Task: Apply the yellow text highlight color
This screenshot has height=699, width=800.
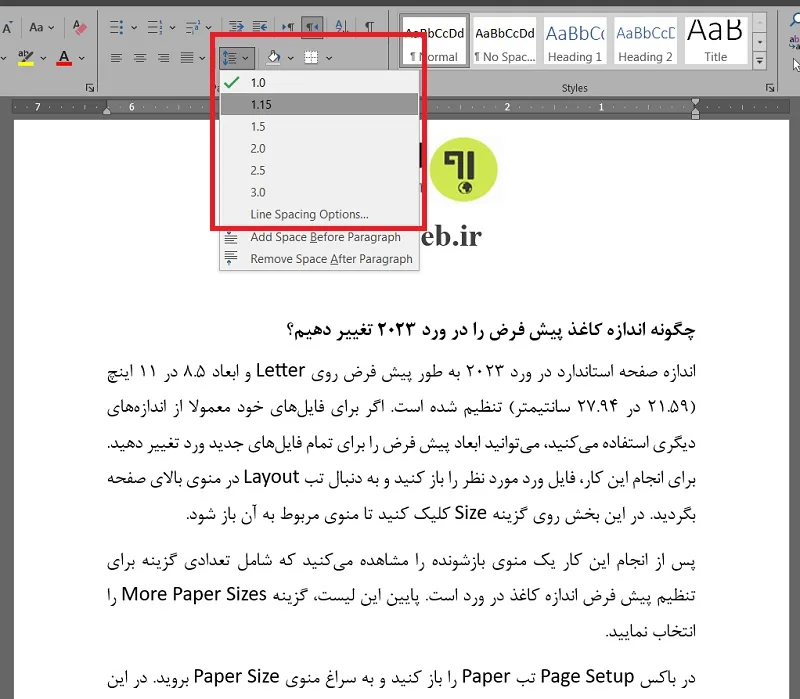Action: click(x=26, y=58)
